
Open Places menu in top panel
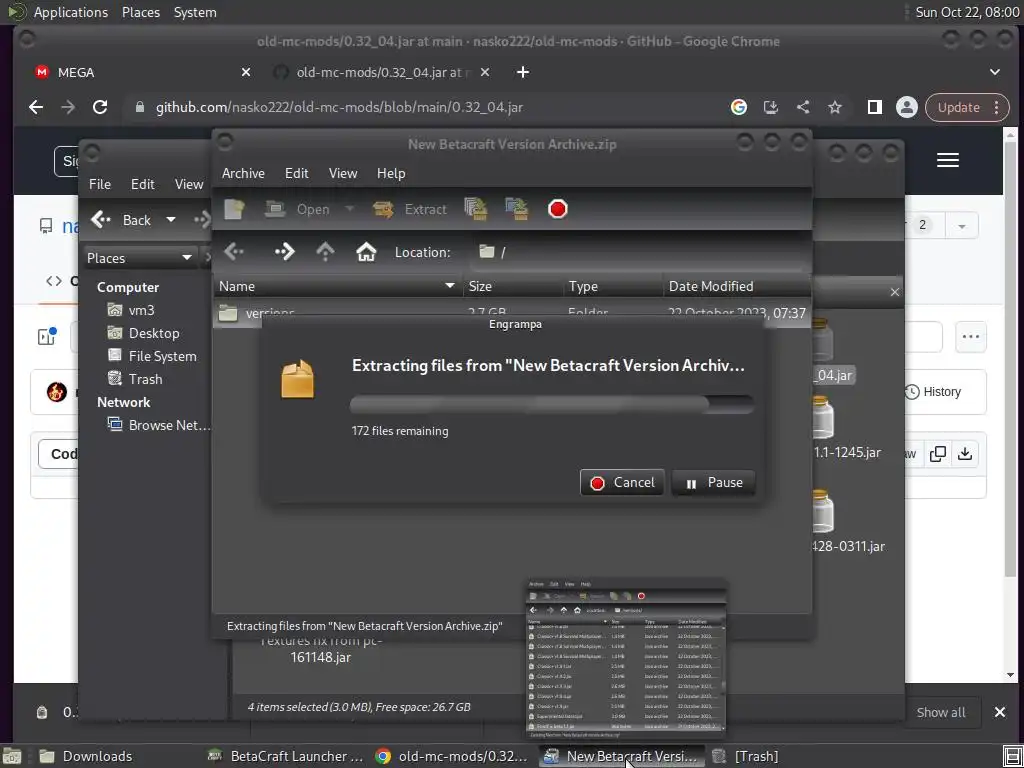point(140,12)
